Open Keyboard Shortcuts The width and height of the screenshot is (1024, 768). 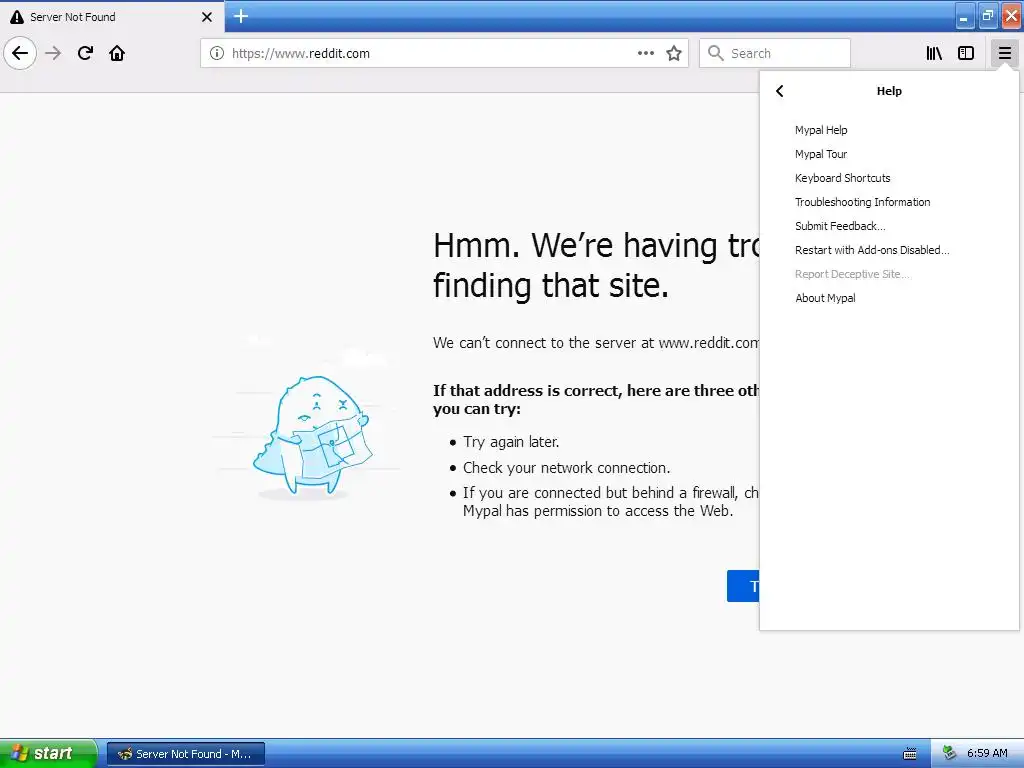842,178
